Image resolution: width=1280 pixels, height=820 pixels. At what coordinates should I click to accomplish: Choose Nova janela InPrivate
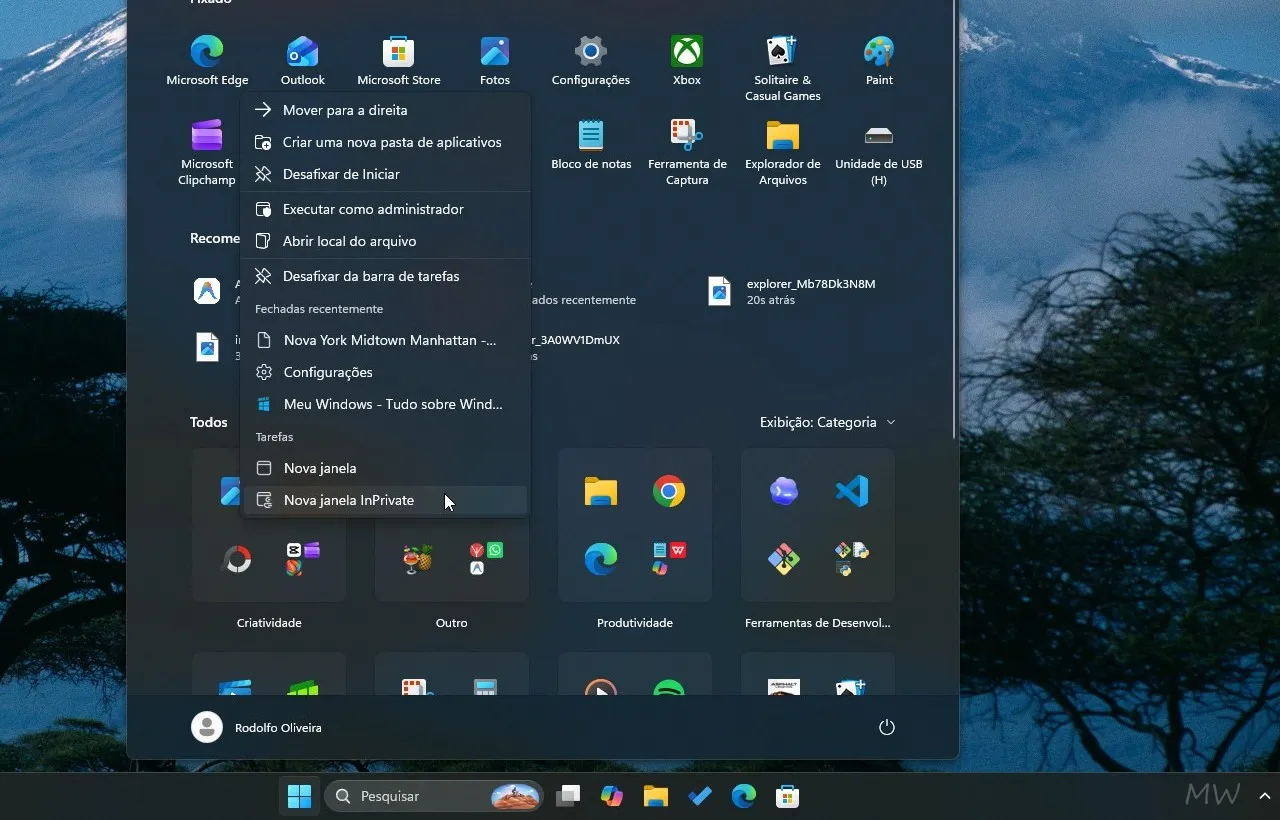385,500
